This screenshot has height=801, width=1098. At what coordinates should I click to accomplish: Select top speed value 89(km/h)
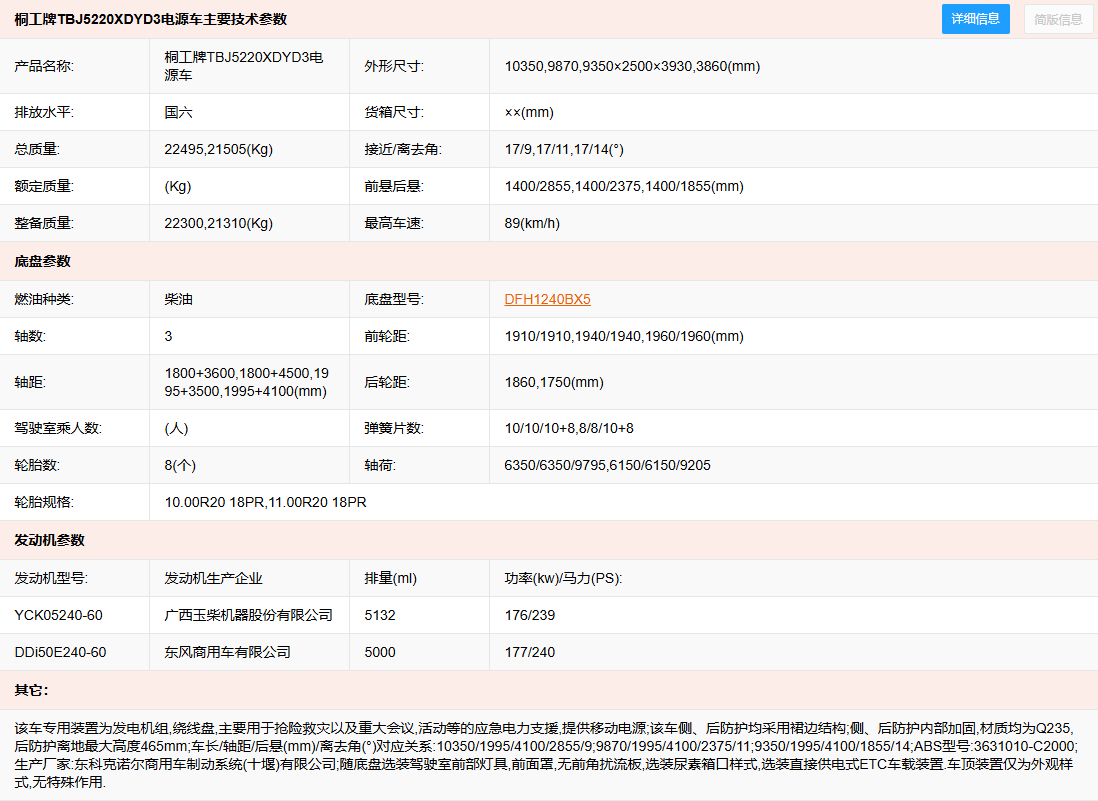pos(532,223)
